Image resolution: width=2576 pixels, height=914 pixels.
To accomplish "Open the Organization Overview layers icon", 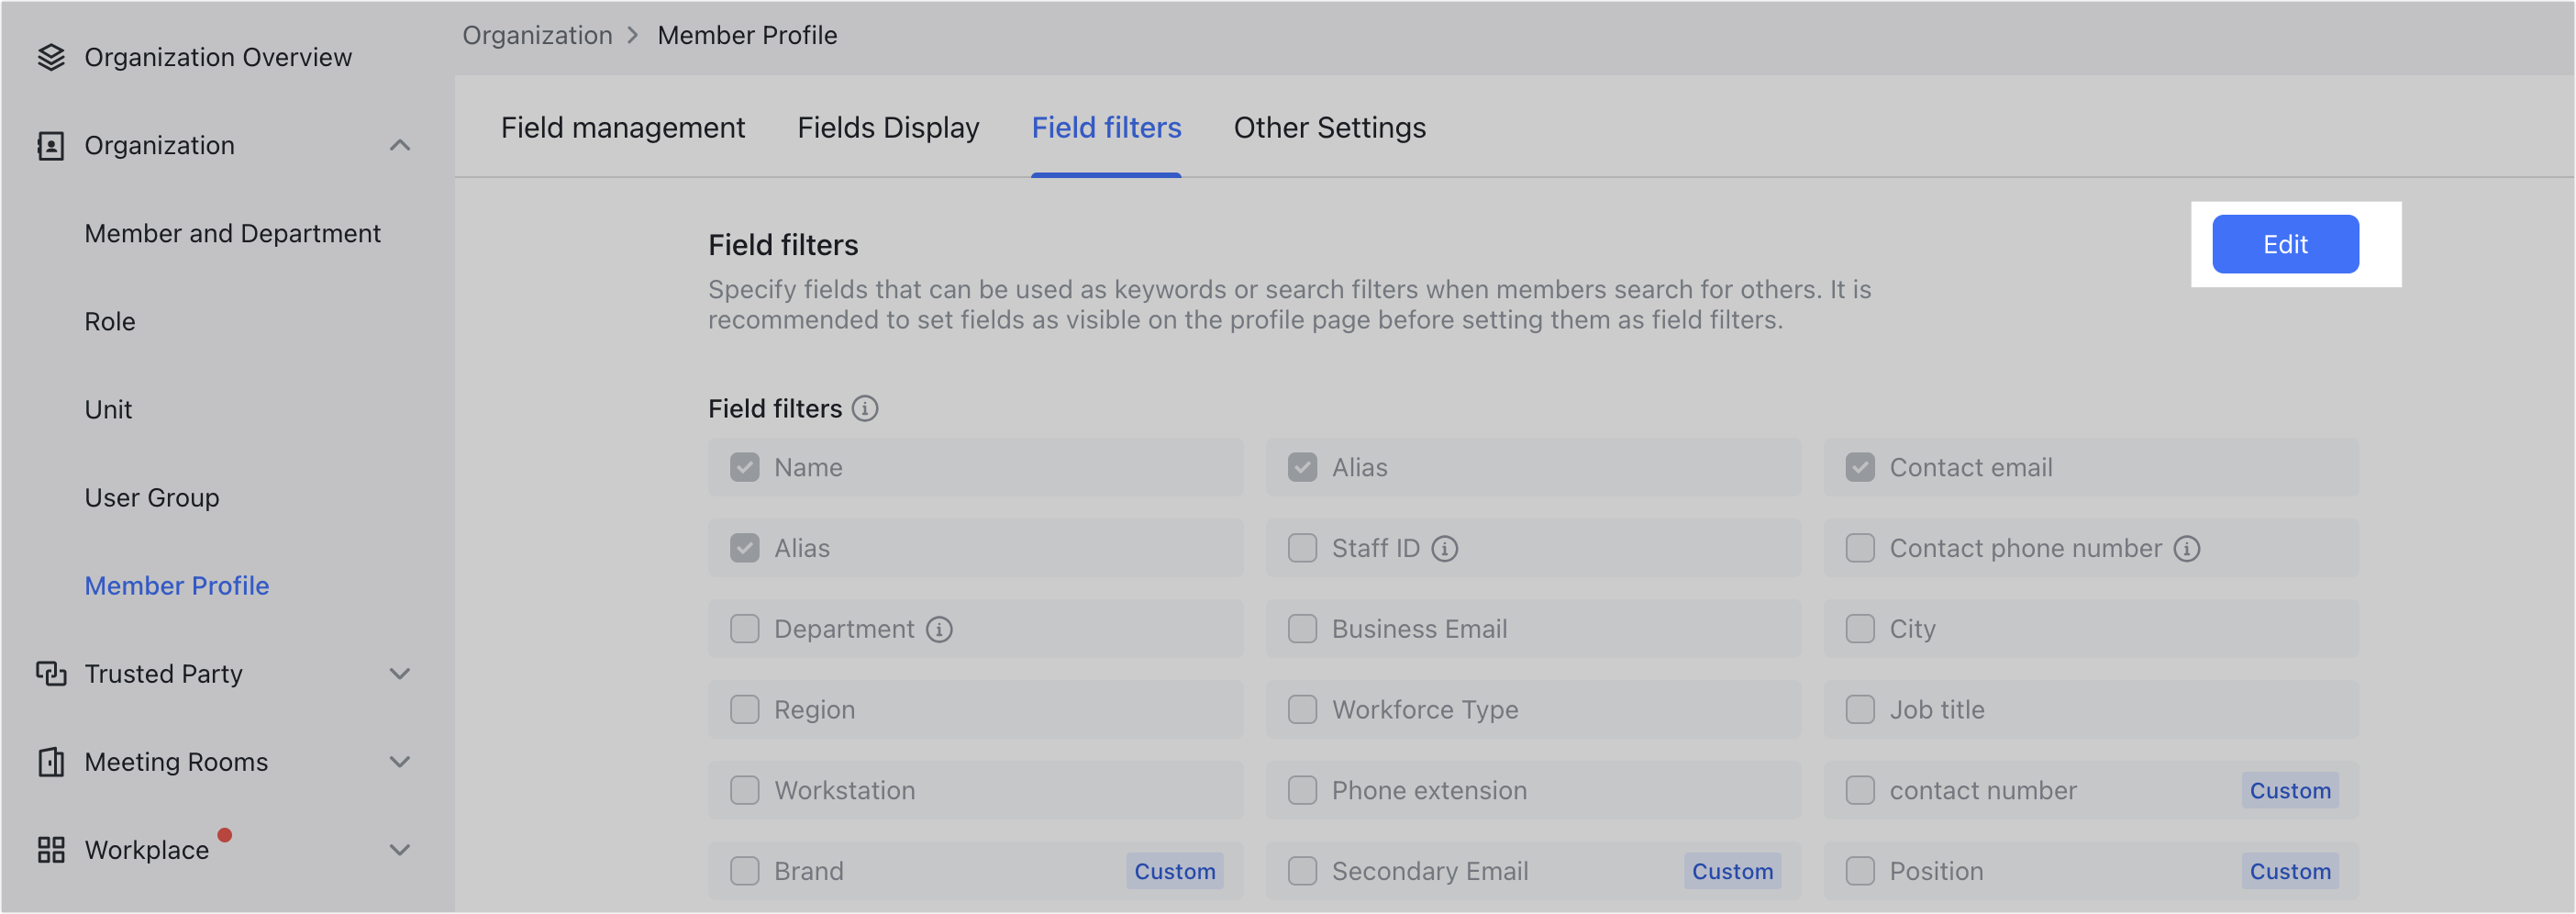I will point(50,57).
